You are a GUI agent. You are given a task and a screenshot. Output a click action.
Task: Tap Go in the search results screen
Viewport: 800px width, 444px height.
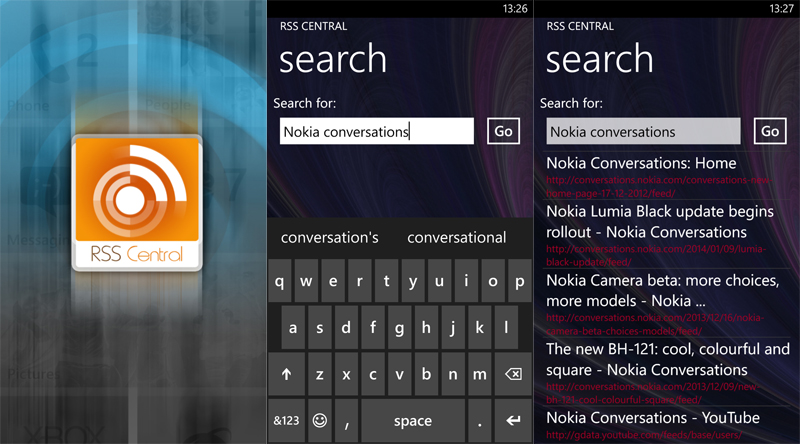pos(770,131)
